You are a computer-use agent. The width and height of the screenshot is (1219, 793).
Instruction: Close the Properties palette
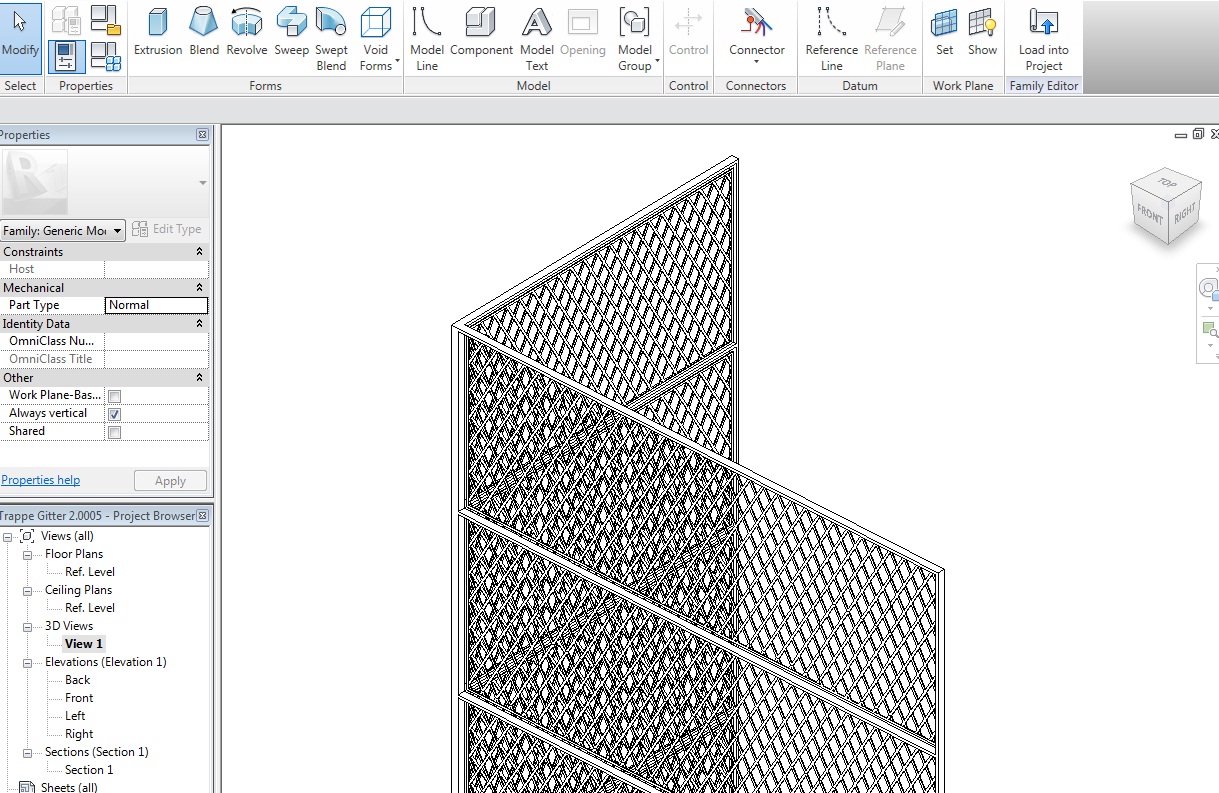tap(202, 135)
